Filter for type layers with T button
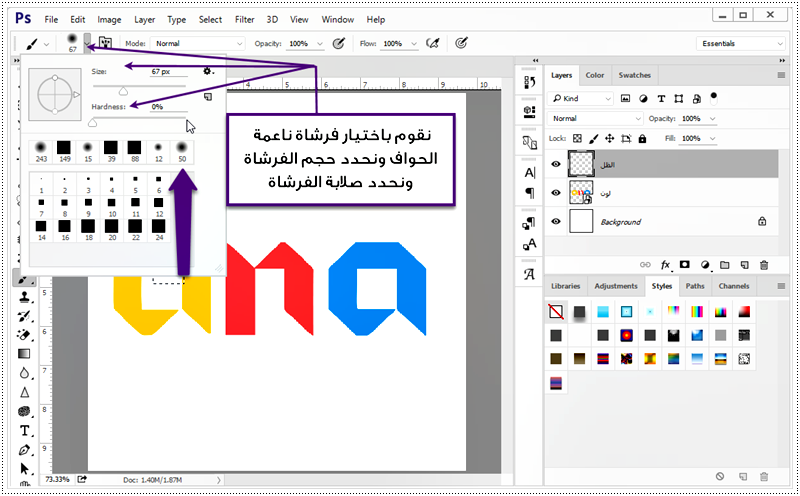Image resolution: width=800 pixels, height=496 pixels. pyautogui.click(x=661, y=98)
